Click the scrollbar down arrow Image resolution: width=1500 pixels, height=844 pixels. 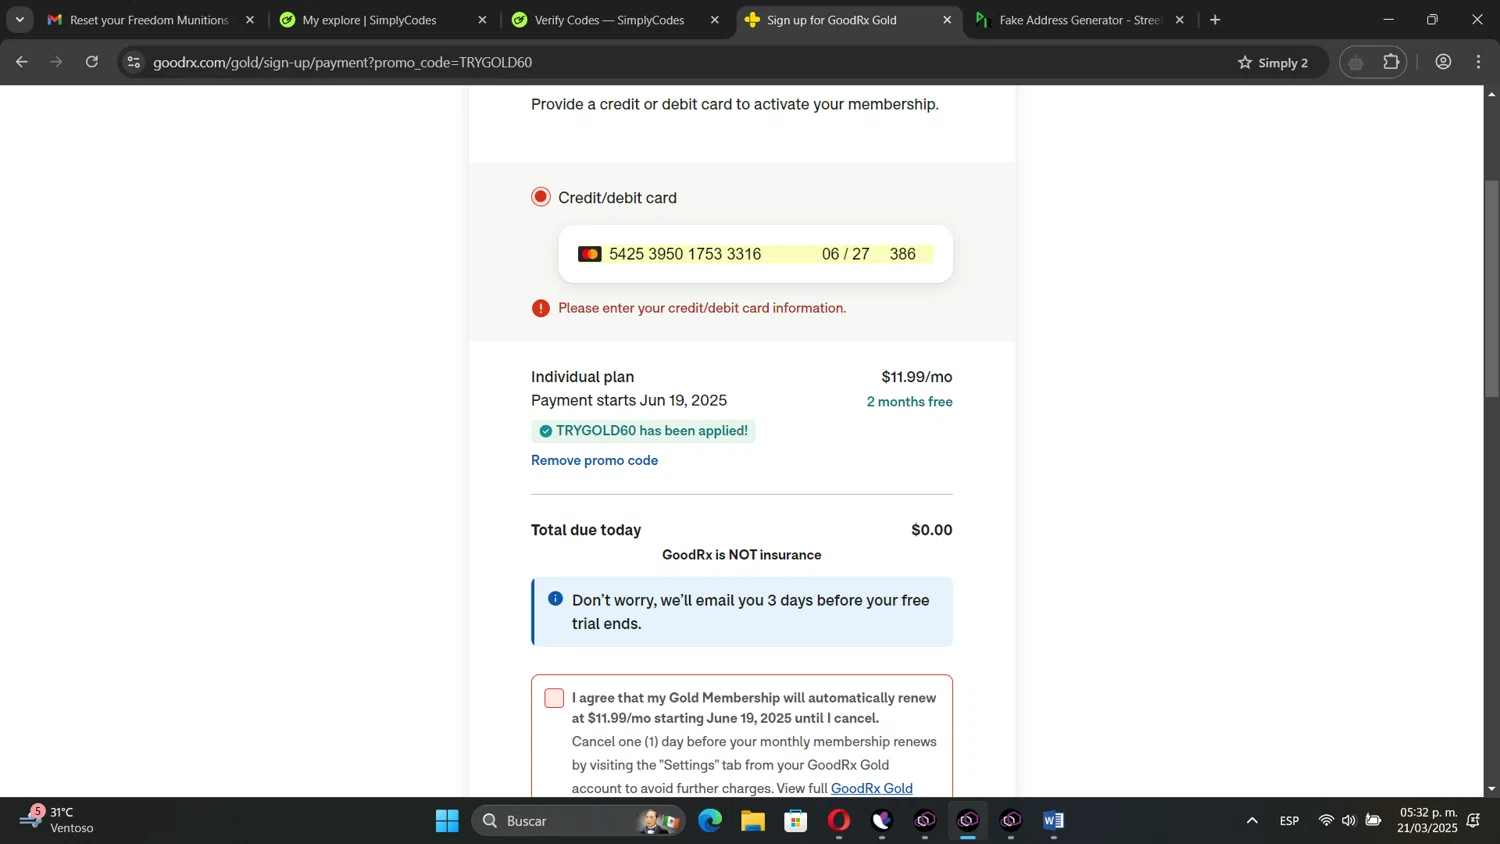[x=1491, y=789]
